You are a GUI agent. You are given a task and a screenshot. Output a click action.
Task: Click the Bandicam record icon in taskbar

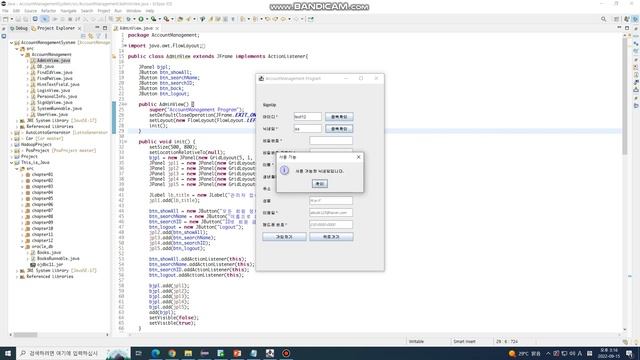[x=286, y=353]
